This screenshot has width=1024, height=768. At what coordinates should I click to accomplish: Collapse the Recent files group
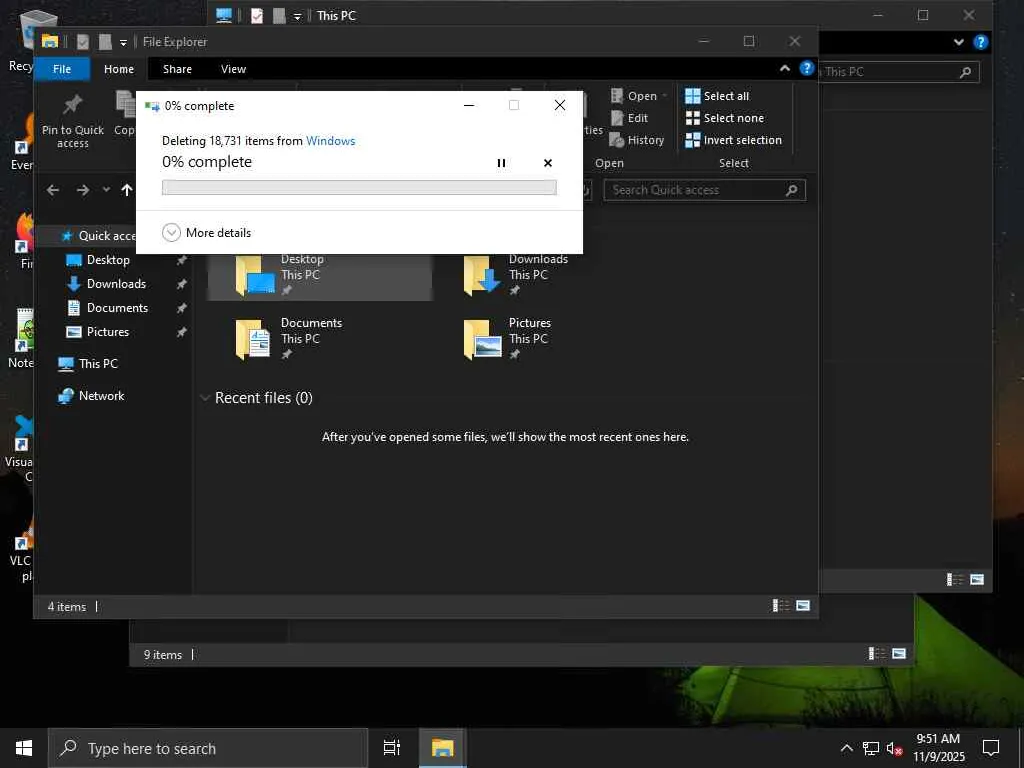click(204, 398)
